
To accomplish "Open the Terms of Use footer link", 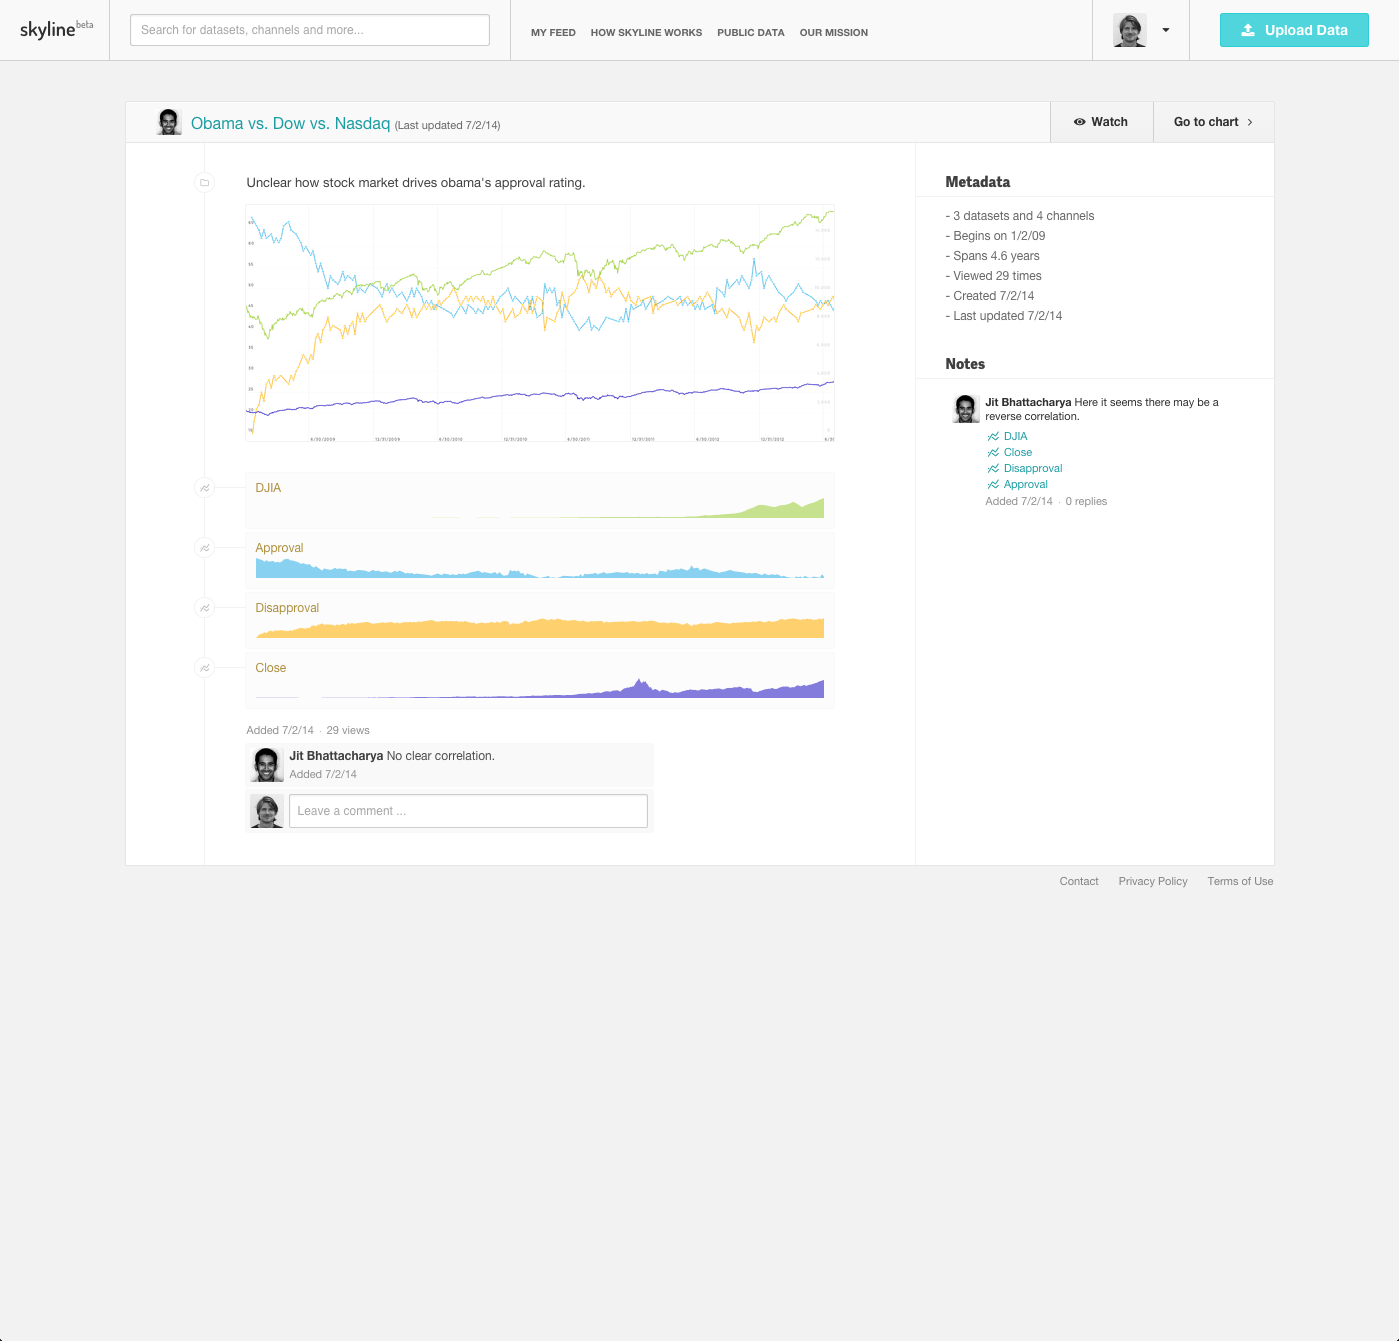I will 1240,881.
